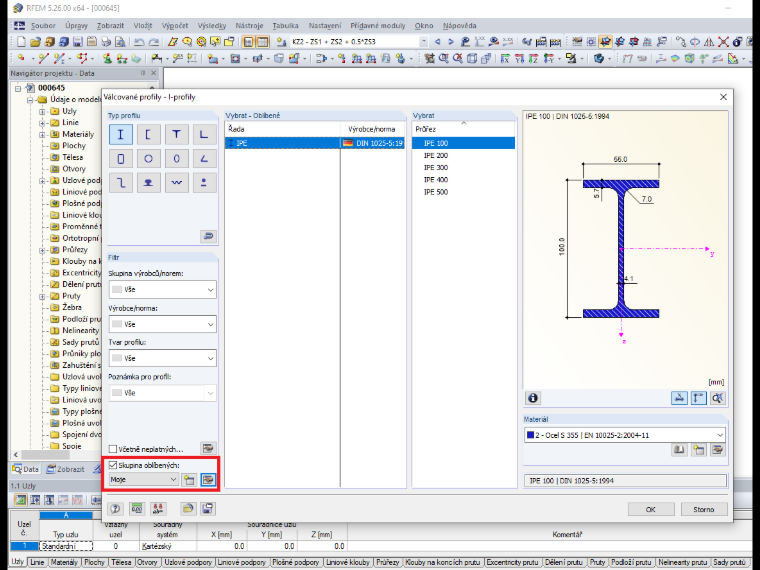Switch to the Pruty table tab
760x570 pixels.
(597, 562)
